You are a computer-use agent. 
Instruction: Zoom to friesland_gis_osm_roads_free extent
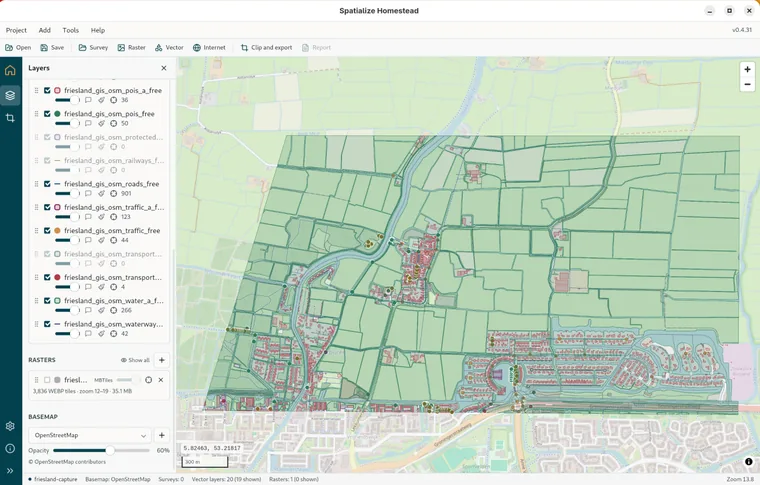tap(113, 194)
